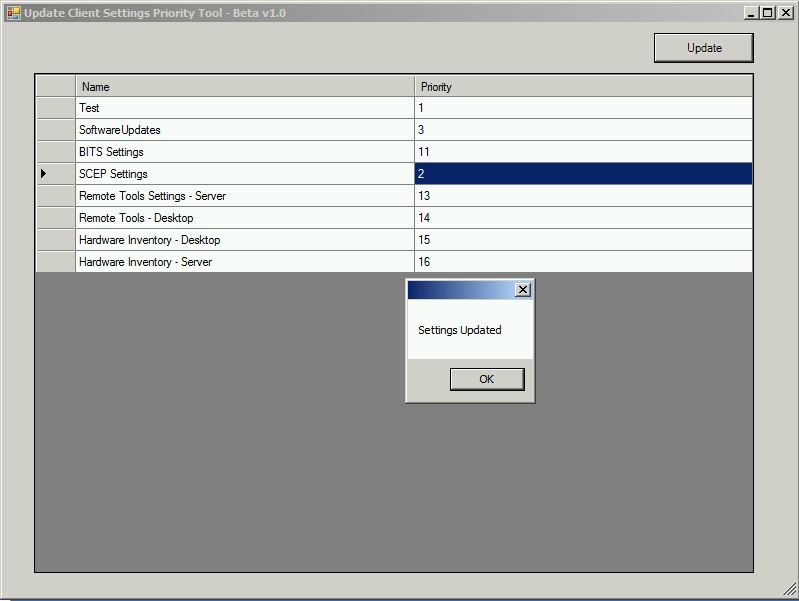Select Hardware Inventory - Desktop name cell
The height and width of the screenshot is (601, 799).
pyautogui.click(x=244, y=240)
